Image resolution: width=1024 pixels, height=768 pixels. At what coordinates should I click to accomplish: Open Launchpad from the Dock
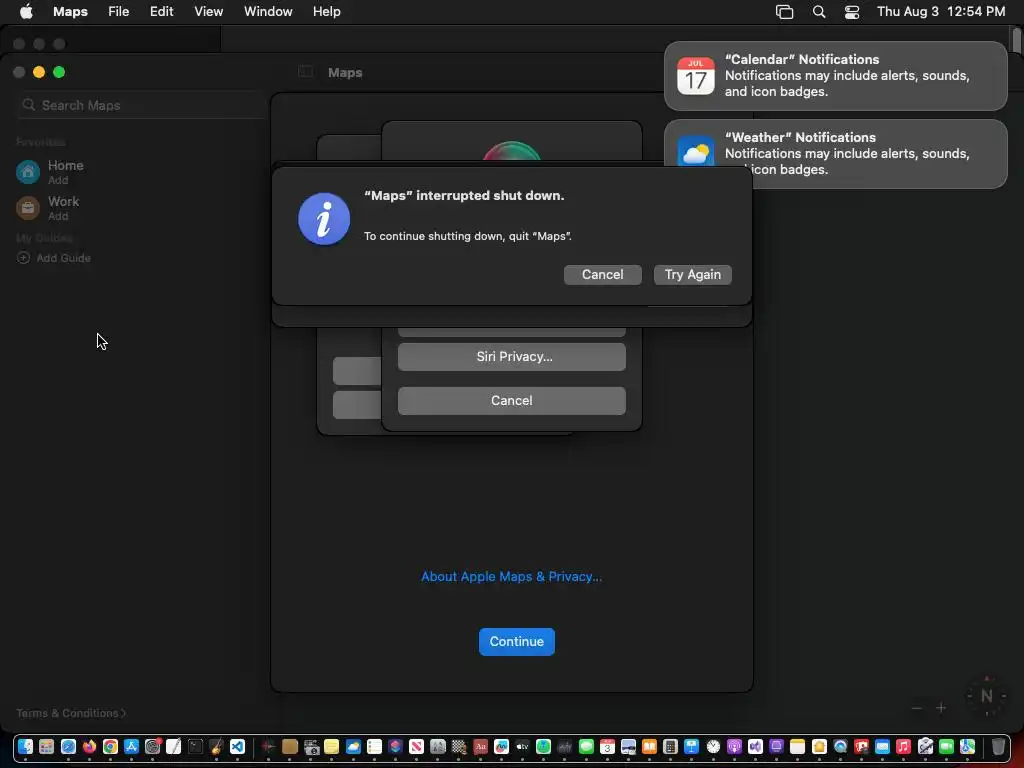pyautogui.click(x=46, y=746)
